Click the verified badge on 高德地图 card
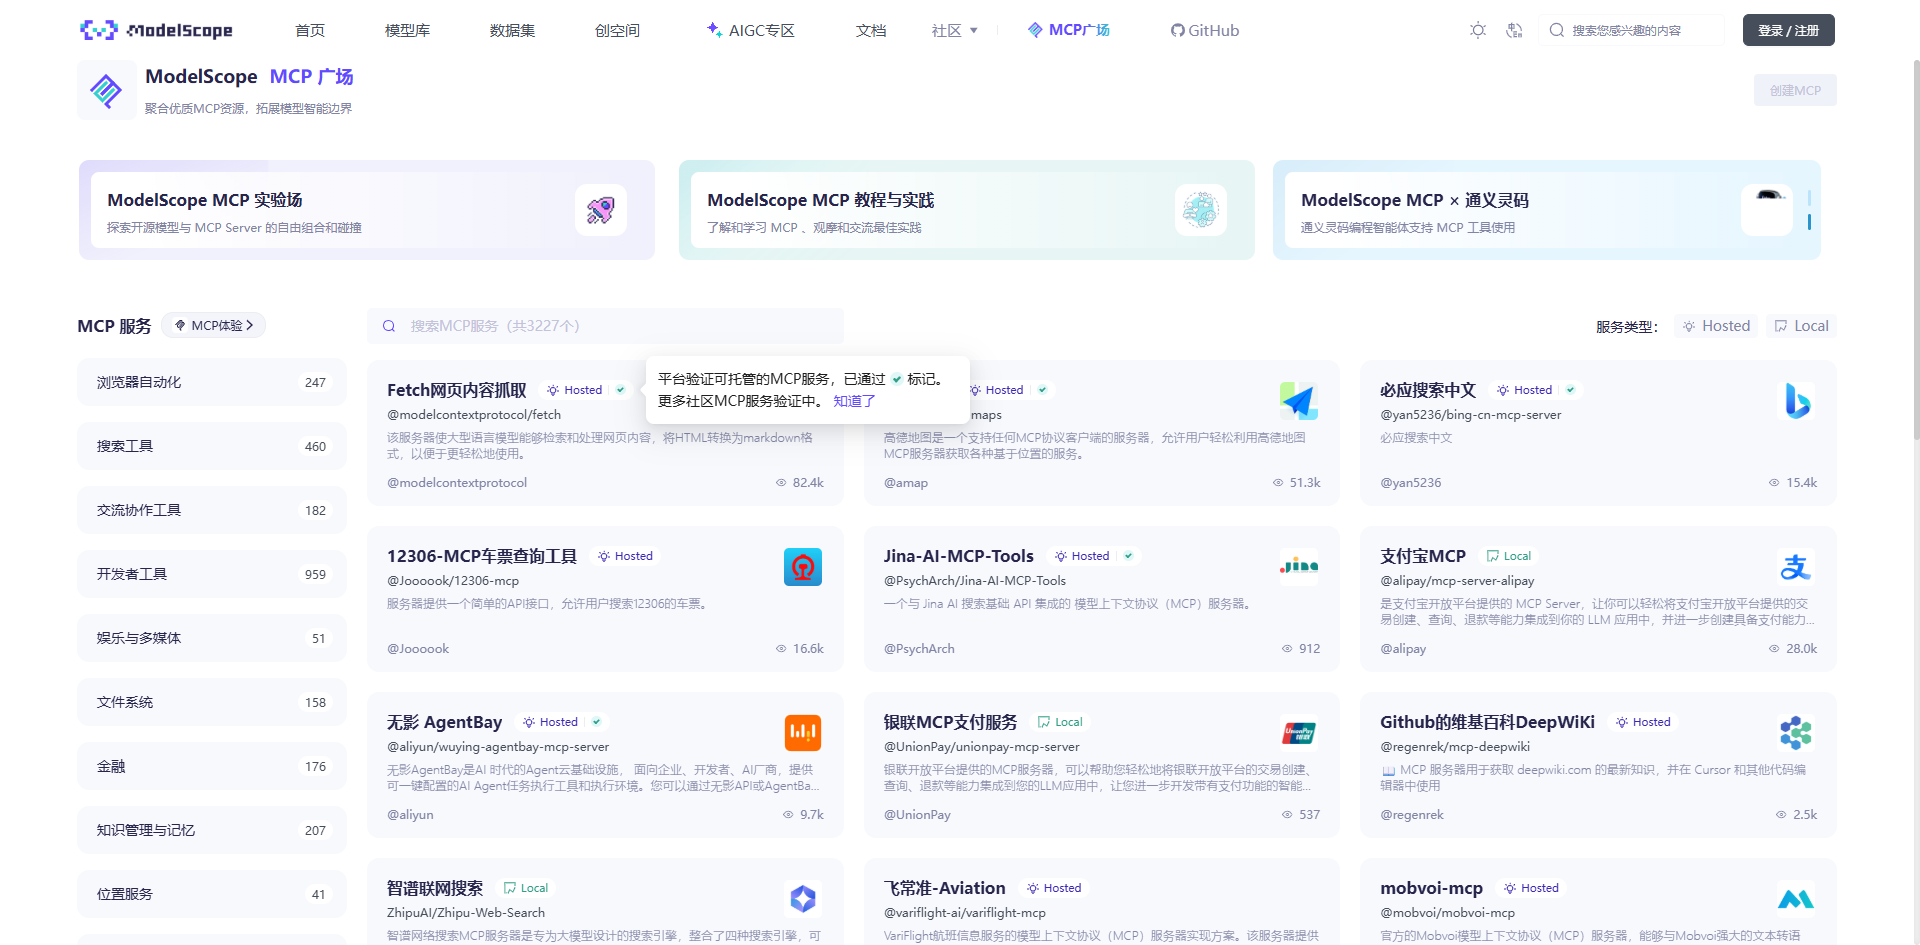Image resolution: width=1920 pixels, height=945 pixels. coord(1042,390)
